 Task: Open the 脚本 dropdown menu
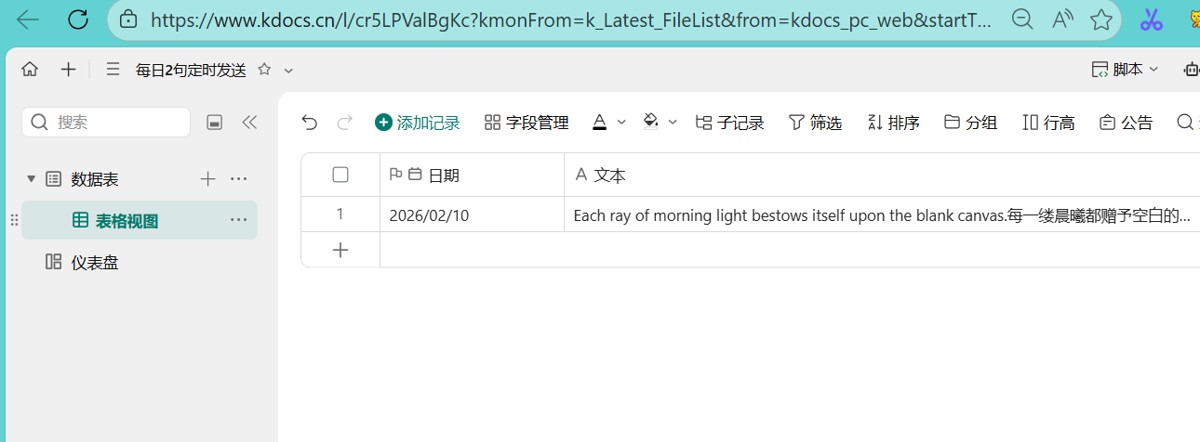click(1125, 69)
